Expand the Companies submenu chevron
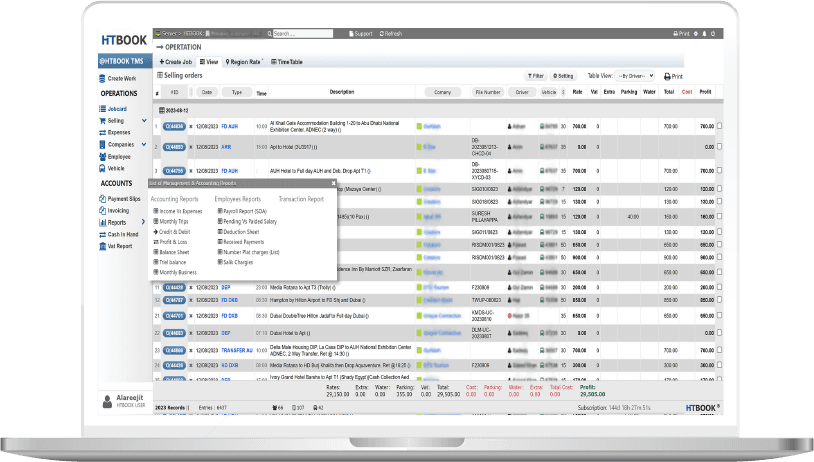Image resolution: width=814 pixels, height=462 pixels. tap(144, 145)
